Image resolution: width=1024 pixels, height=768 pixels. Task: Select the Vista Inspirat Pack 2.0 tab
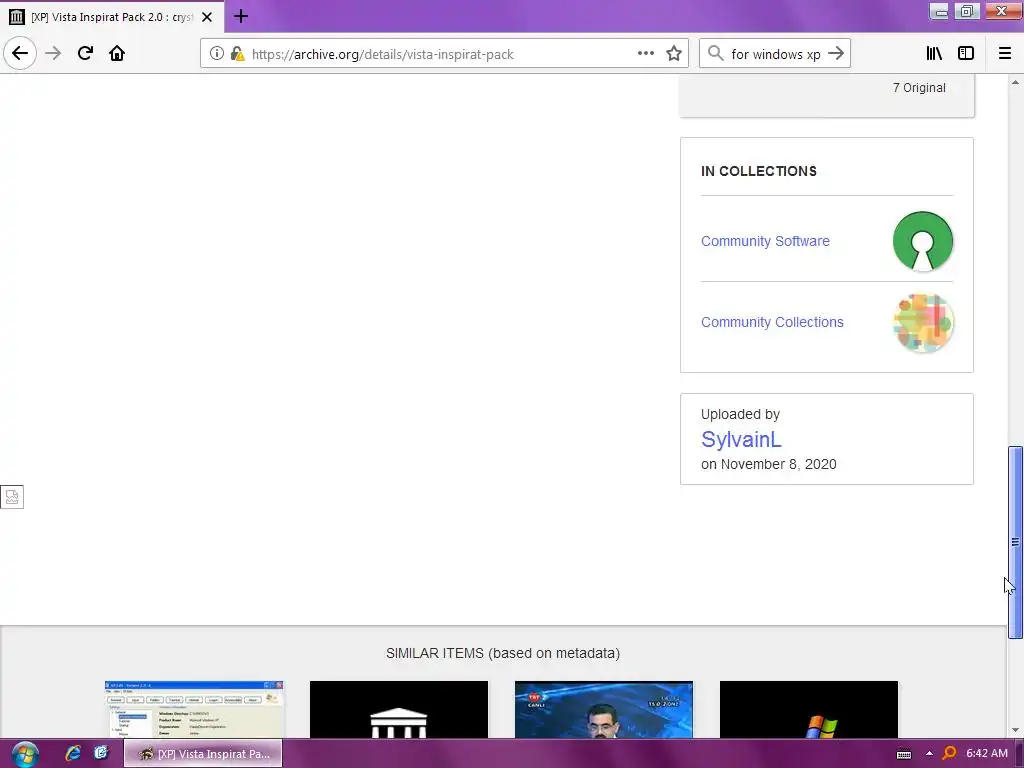(x=112, y=17)
